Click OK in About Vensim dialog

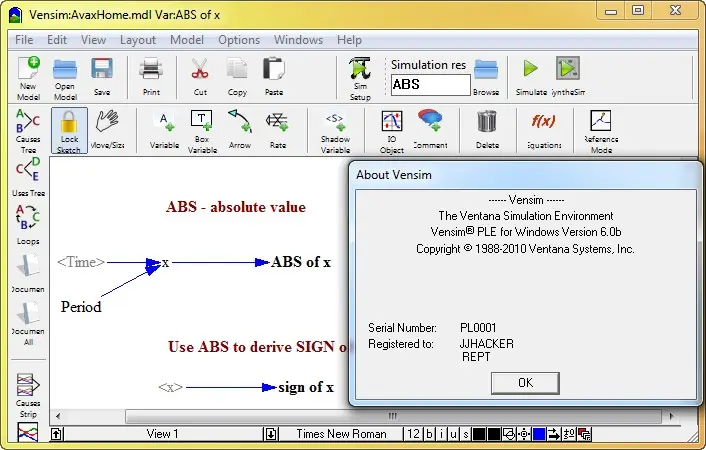coord(525,383)
